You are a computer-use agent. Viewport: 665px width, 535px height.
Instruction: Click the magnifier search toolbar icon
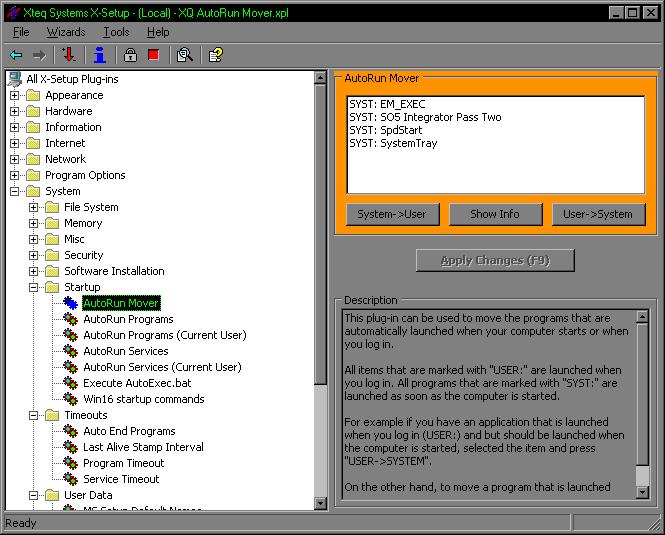click(x=184, y=55)
